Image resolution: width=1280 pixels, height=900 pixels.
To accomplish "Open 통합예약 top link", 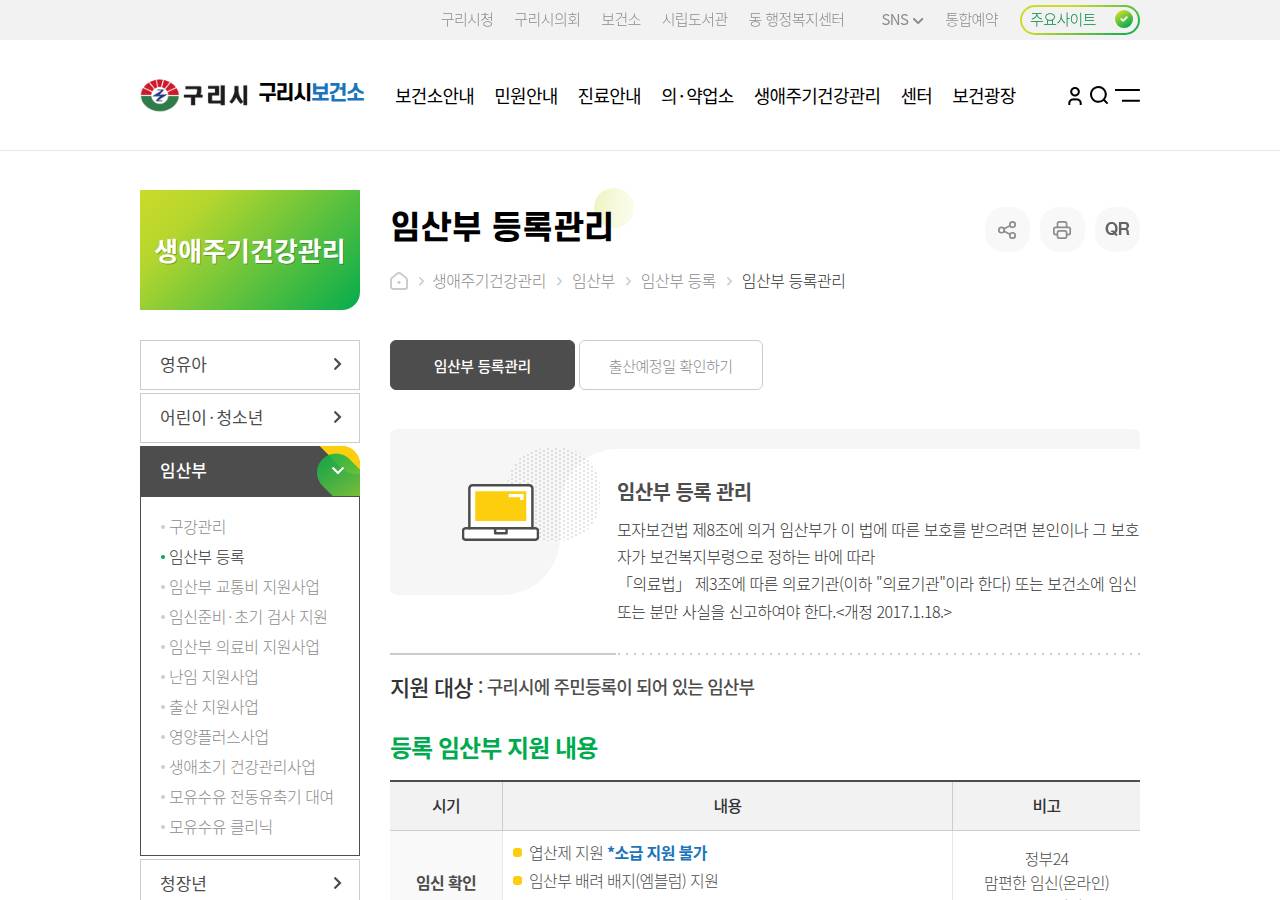I will [972, 19].
